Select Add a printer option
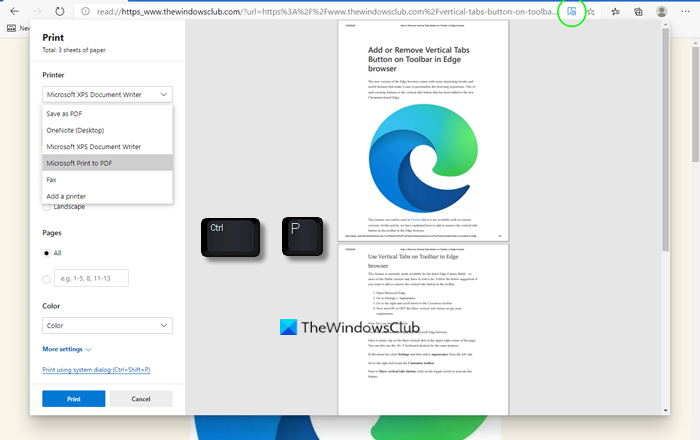 [x=107, y=196]
